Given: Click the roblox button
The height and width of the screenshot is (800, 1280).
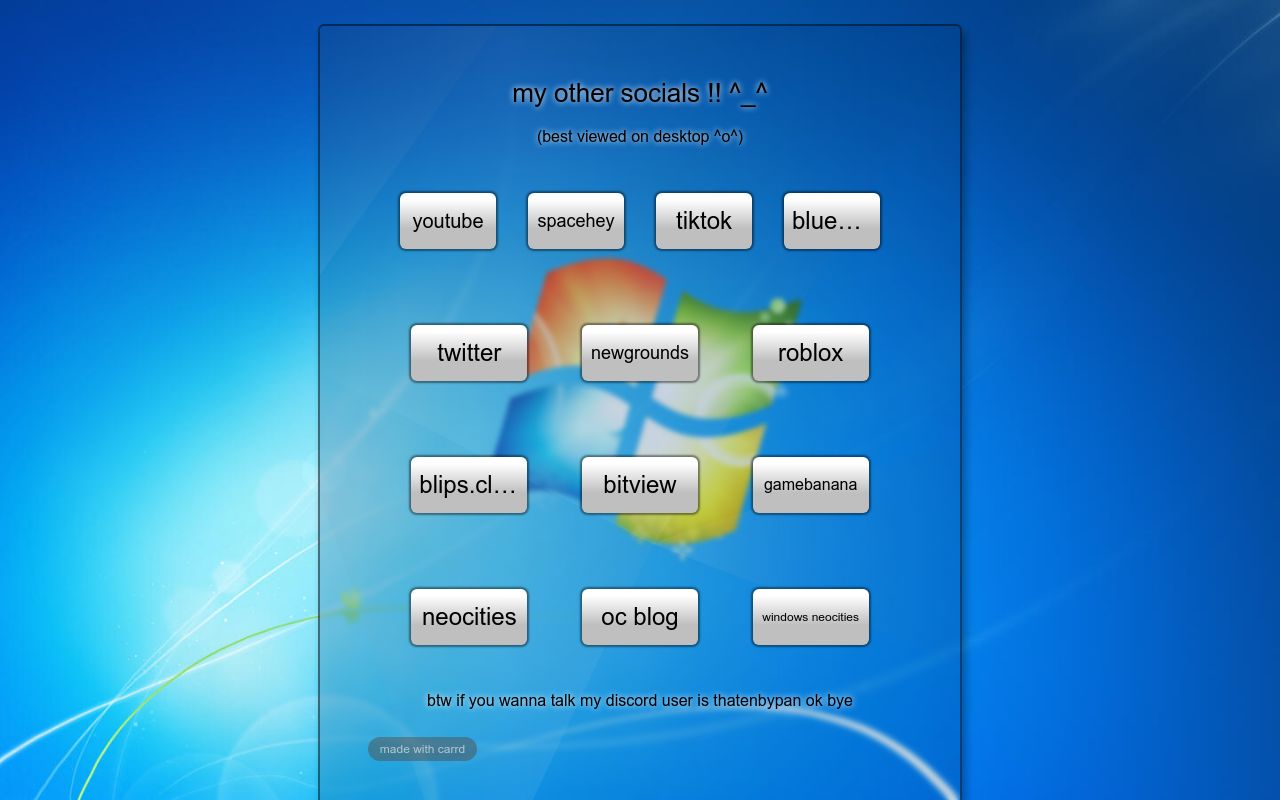Looking at the screenshot, I should click(x=811, y=353).
